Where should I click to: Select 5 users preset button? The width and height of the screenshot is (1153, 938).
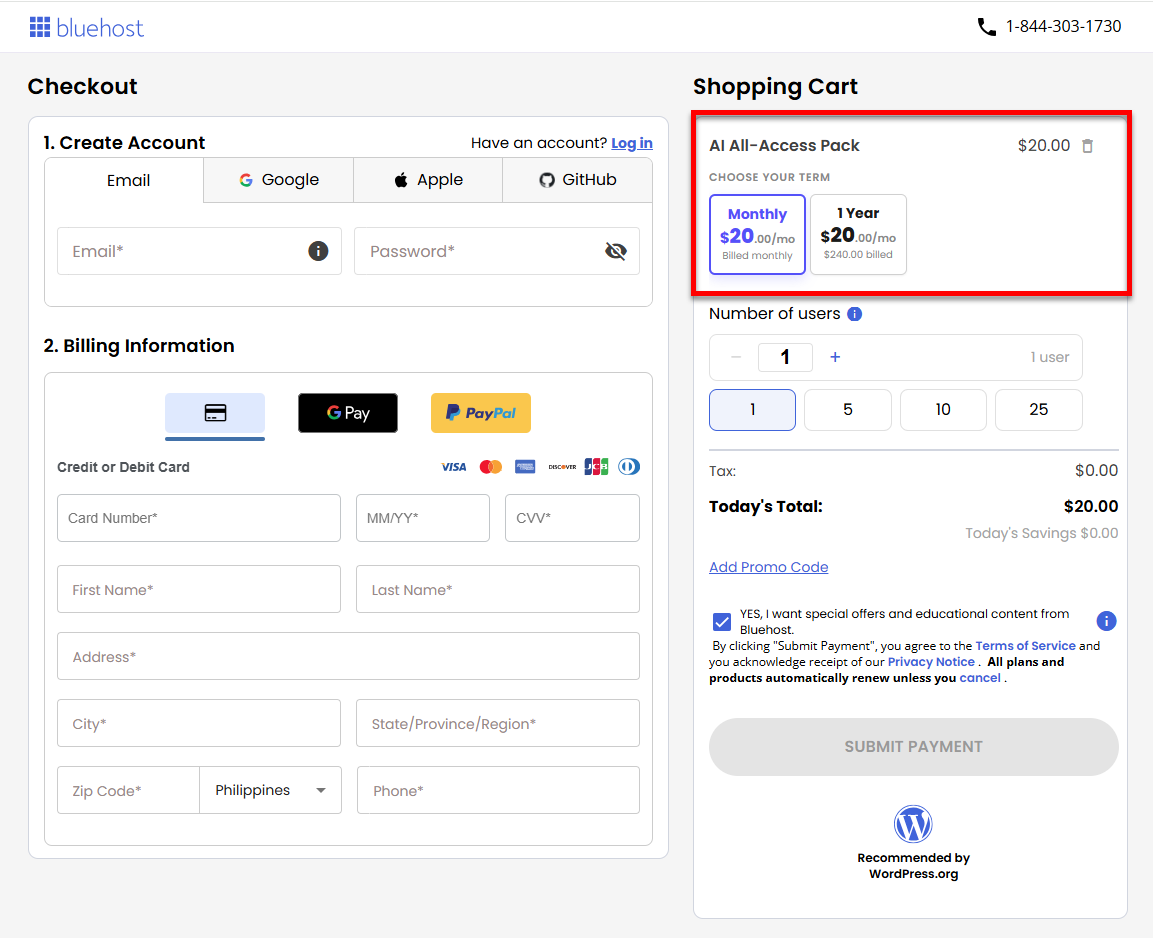(x=848, y=409)
